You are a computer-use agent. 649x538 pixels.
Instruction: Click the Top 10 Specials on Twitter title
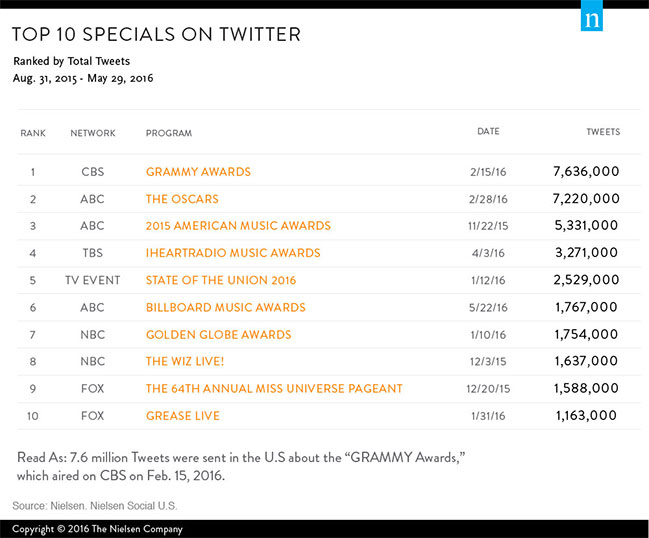pyautogui.click(x=156, y=35)
